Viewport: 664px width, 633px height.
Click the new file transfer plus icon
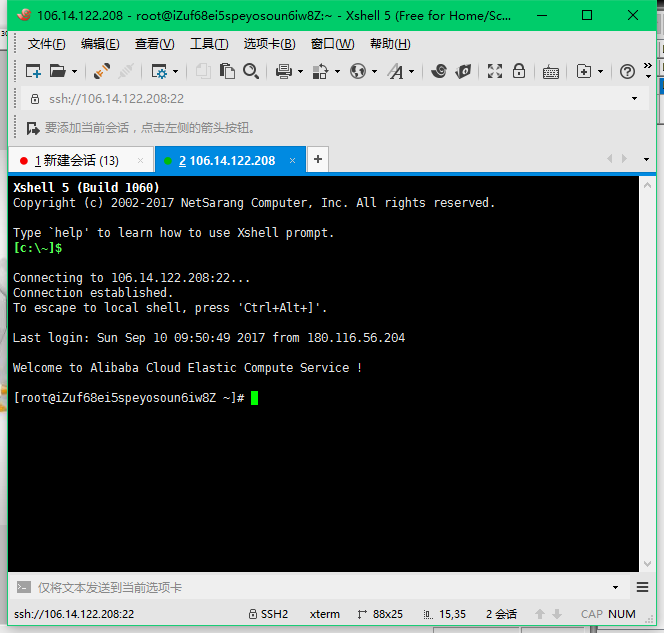pyautogui.click(x=584, y=71)
